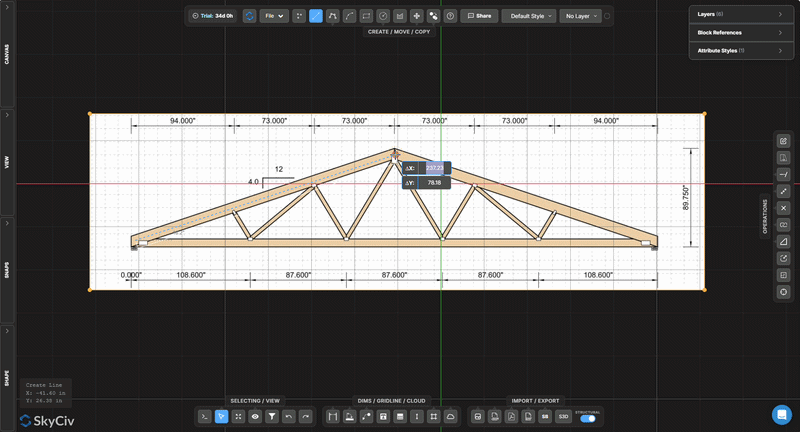Click the ΔY input field
The height and width of the screenshot is (432, 800).
pos(434,183)
